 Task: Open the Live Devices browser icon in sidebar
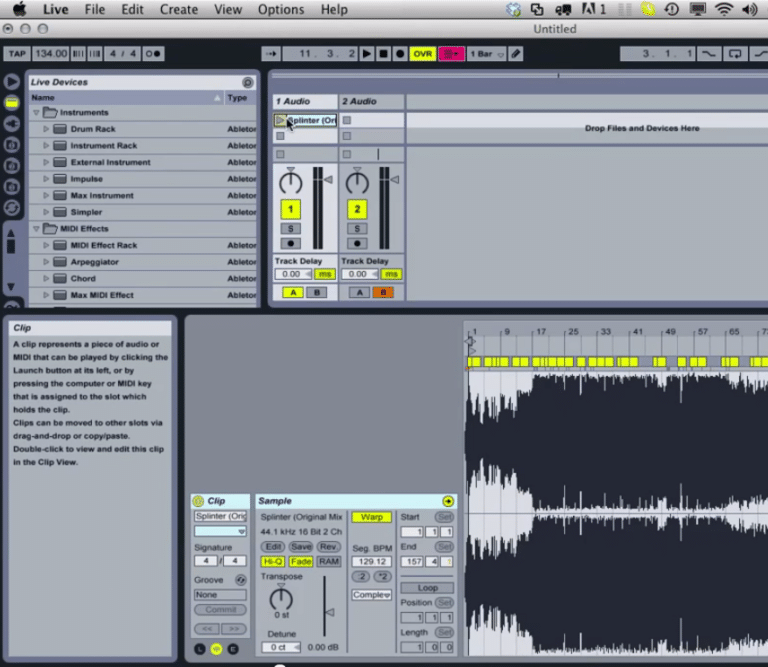point(12,103)
